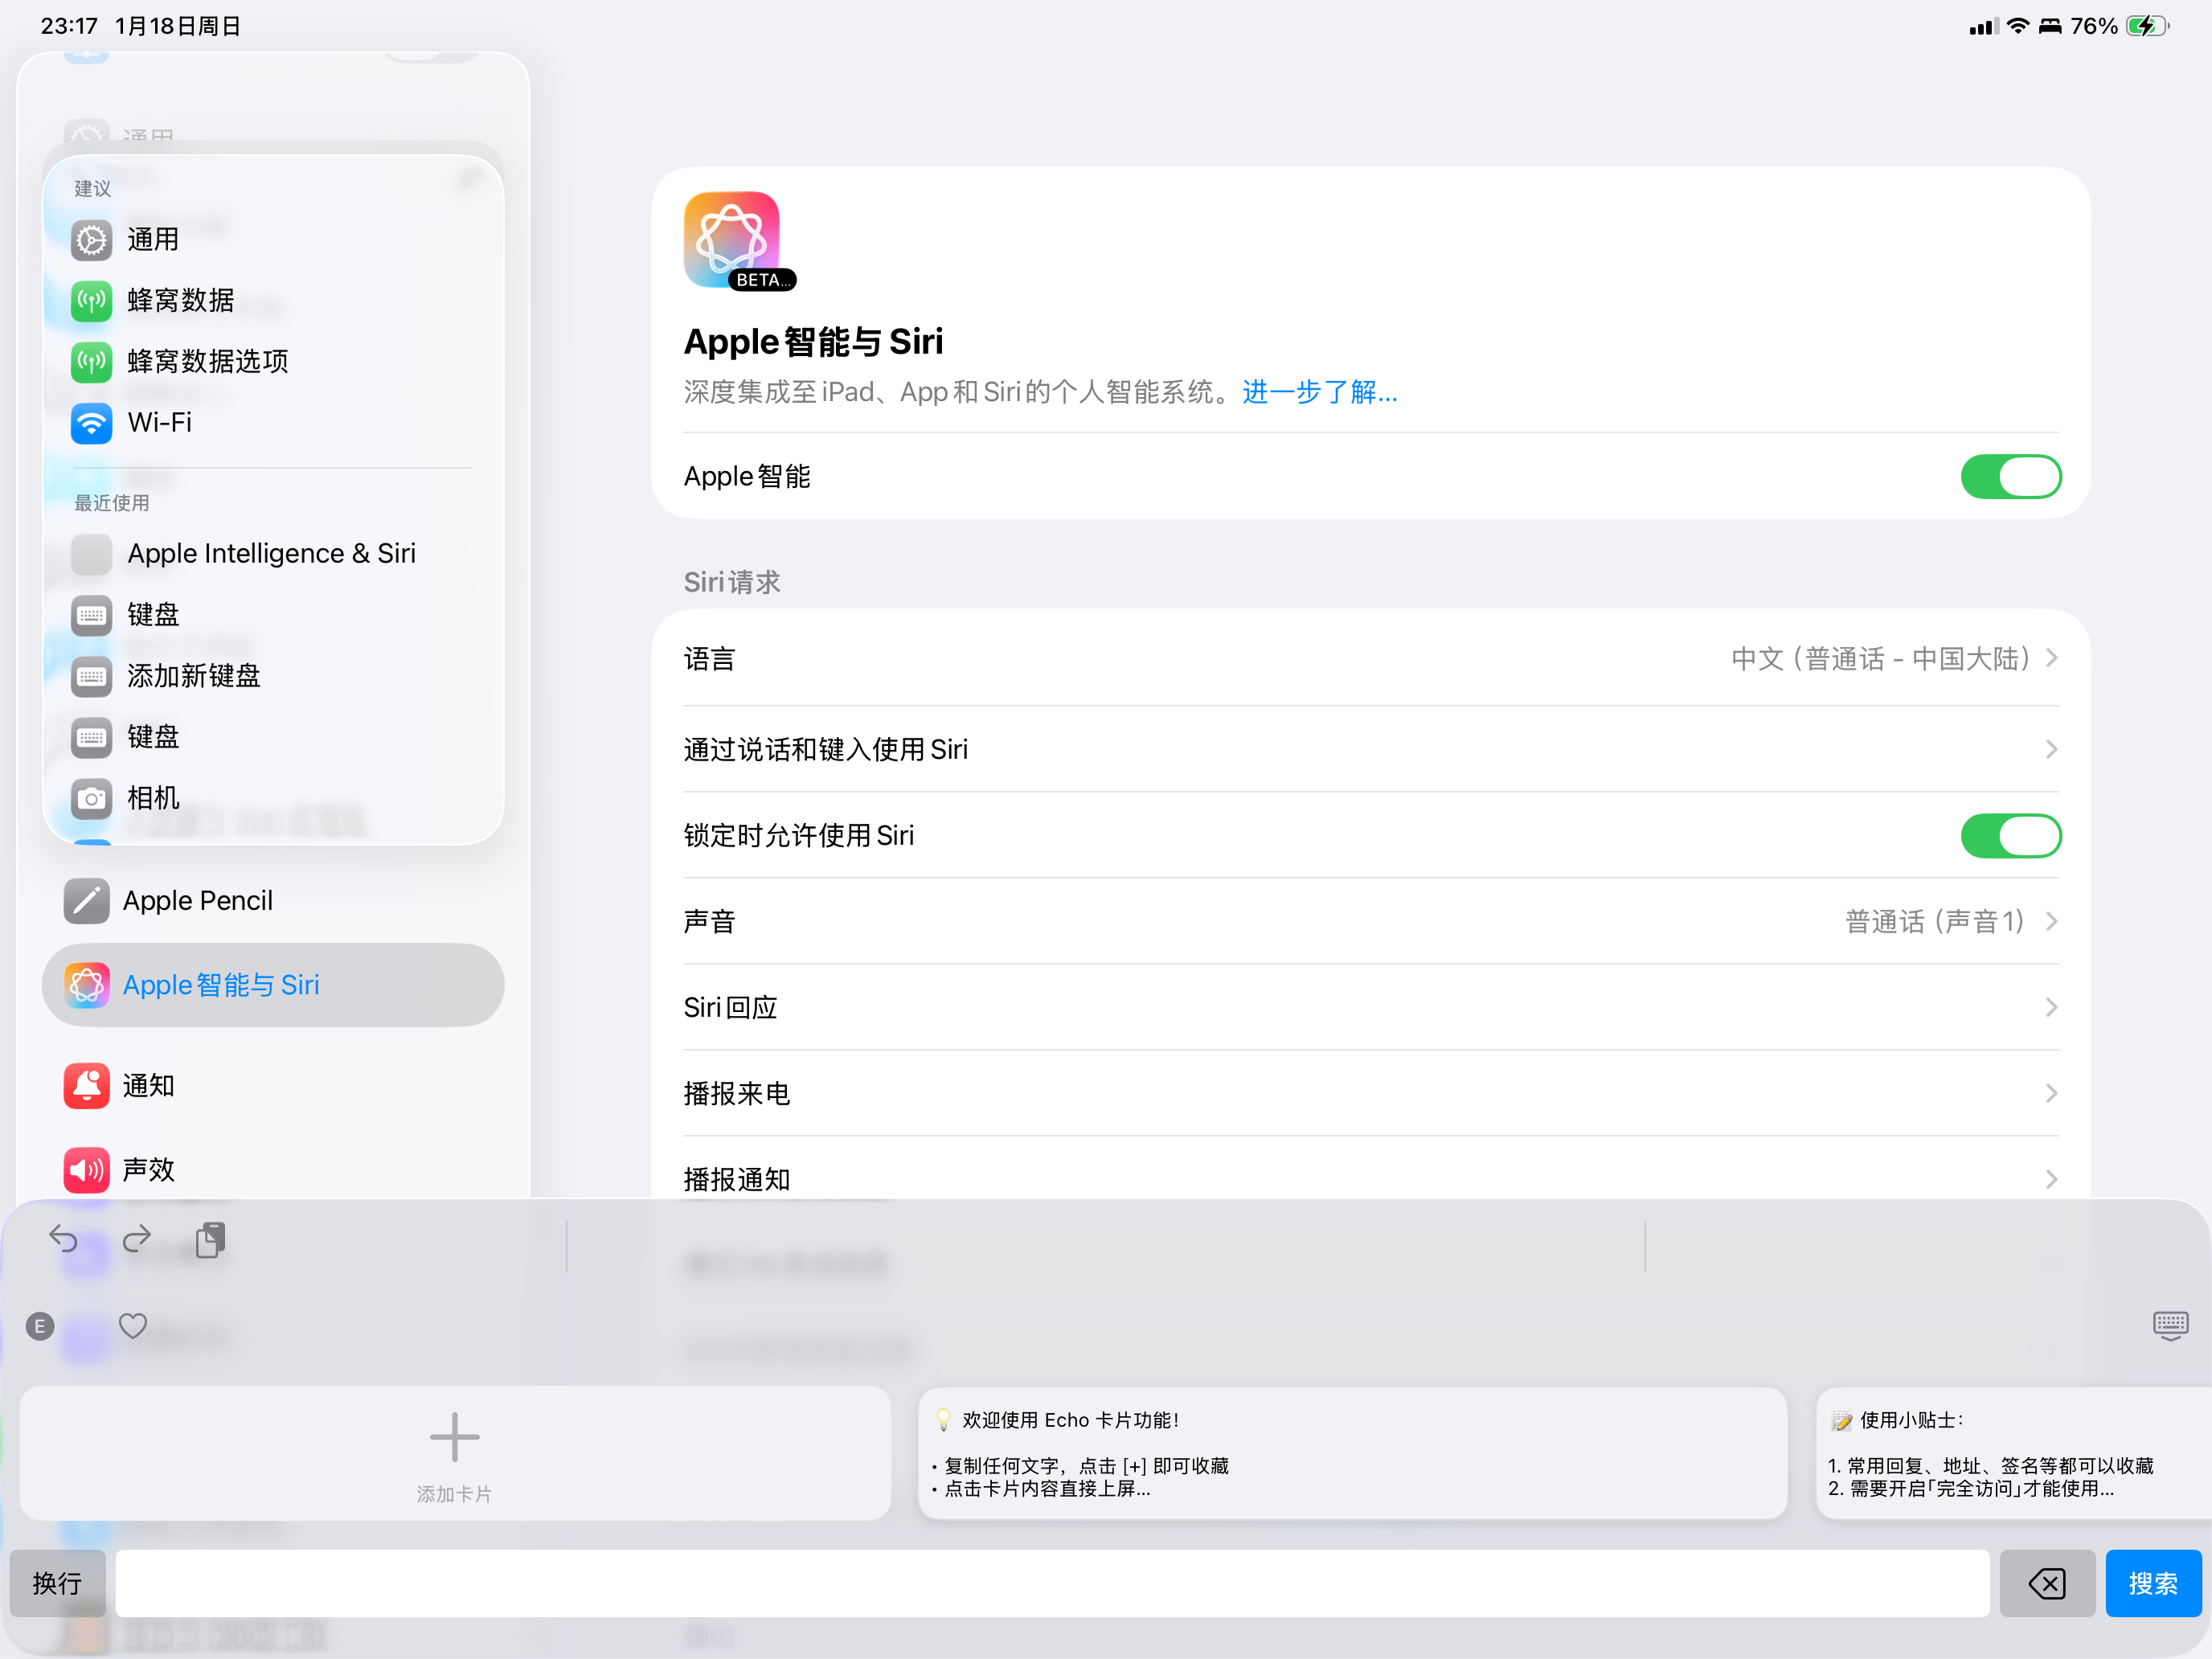Tap the blue Wi-Fi icon
The image size is (2212, 1659).
point(91,423)
